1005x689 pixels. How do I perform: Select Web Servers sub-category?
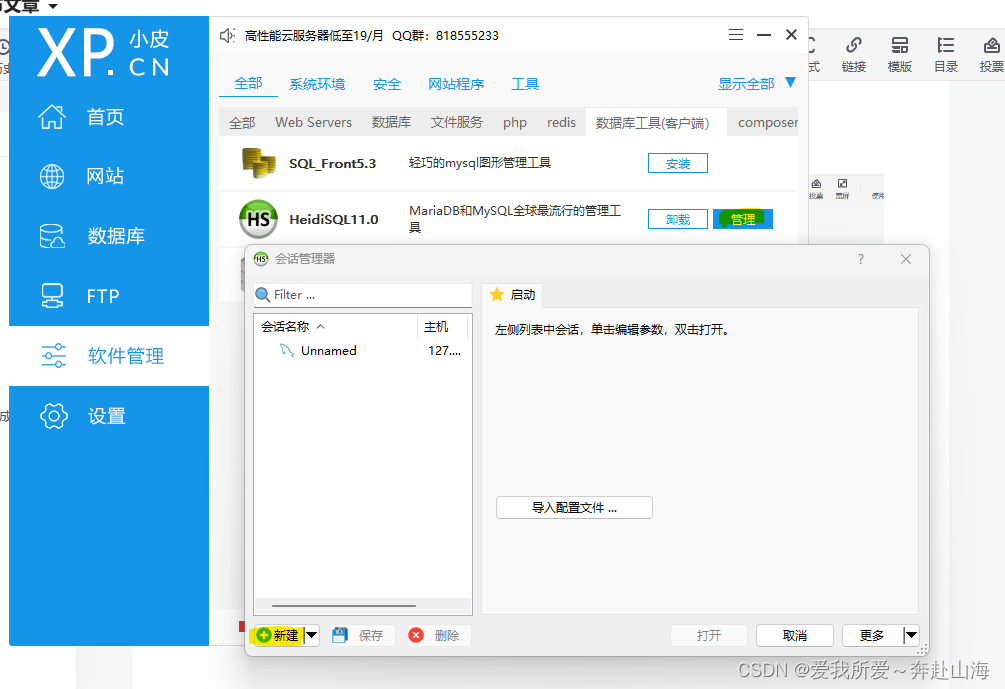313,122
